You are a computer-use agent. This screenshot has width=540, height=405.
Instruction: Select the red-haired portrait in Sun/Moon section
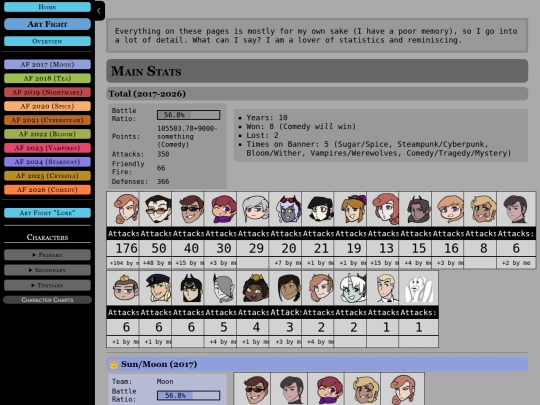pyautogui.click(x=403, y=389)
